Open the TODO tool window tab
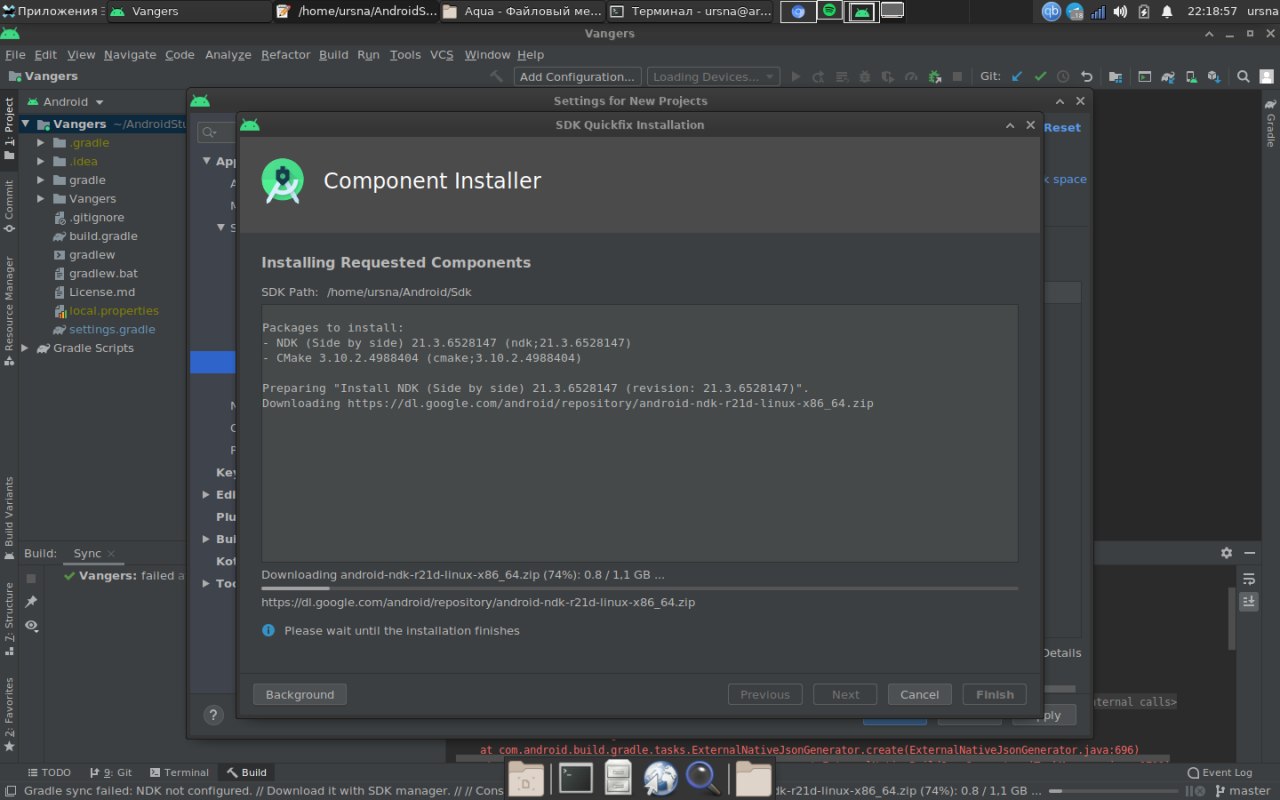 click(x=49, y=772)
